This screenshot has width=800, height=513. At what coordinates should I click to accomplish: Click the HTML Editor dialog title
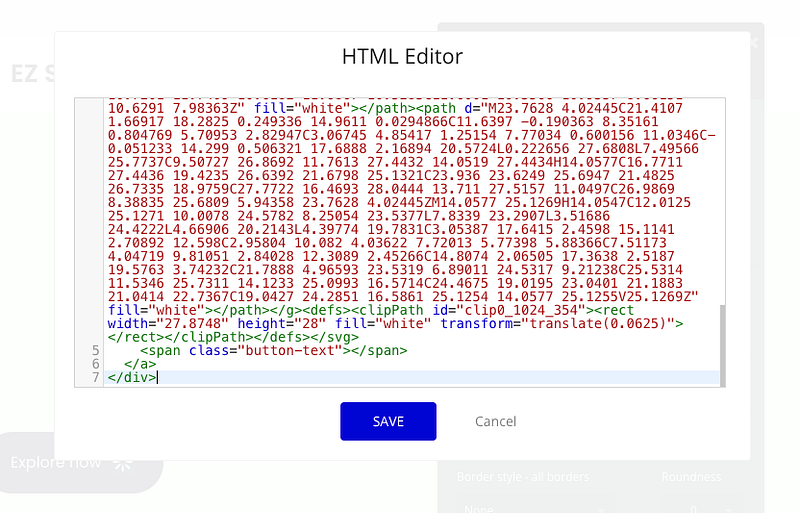402,57
